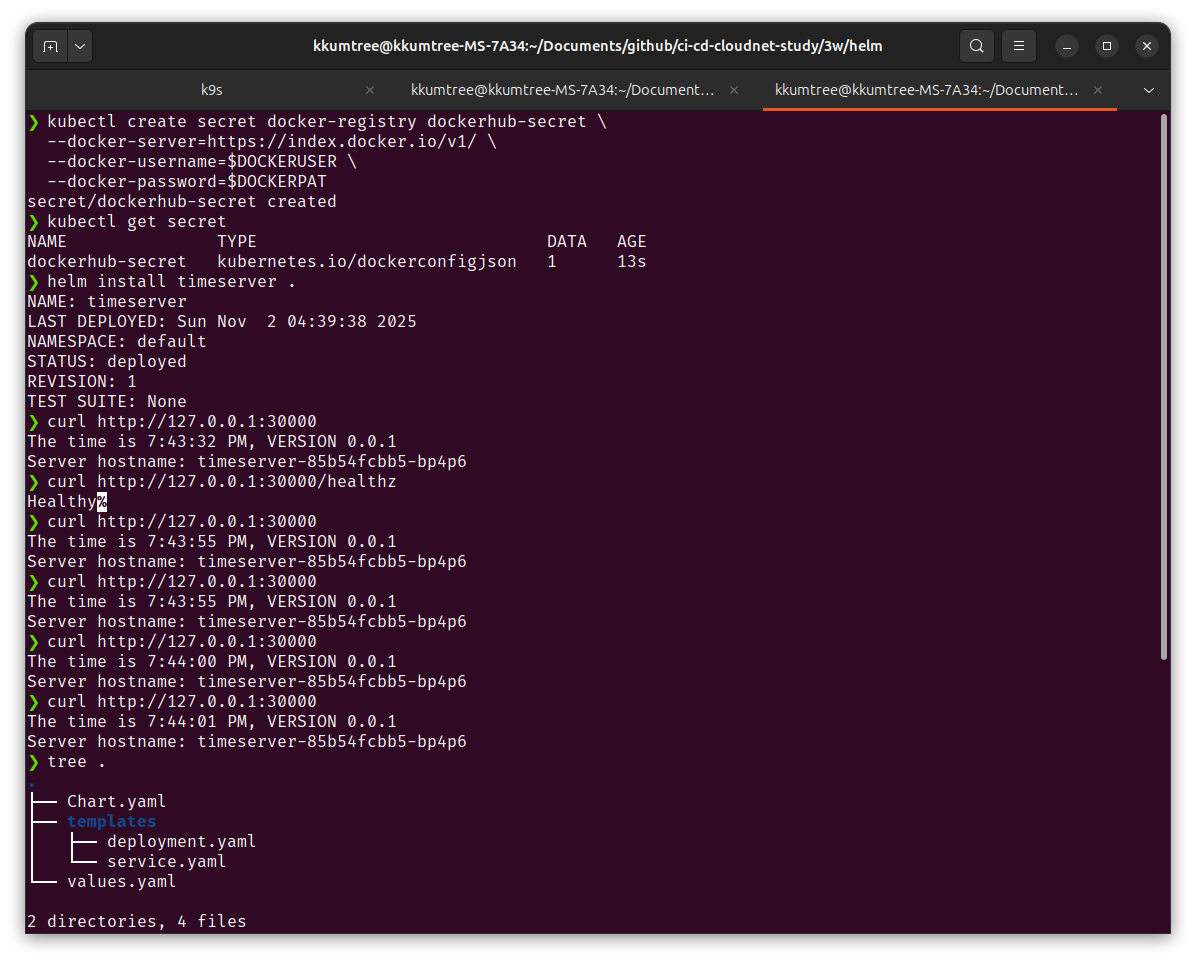Click the curl healthz command line

point(221,481)
